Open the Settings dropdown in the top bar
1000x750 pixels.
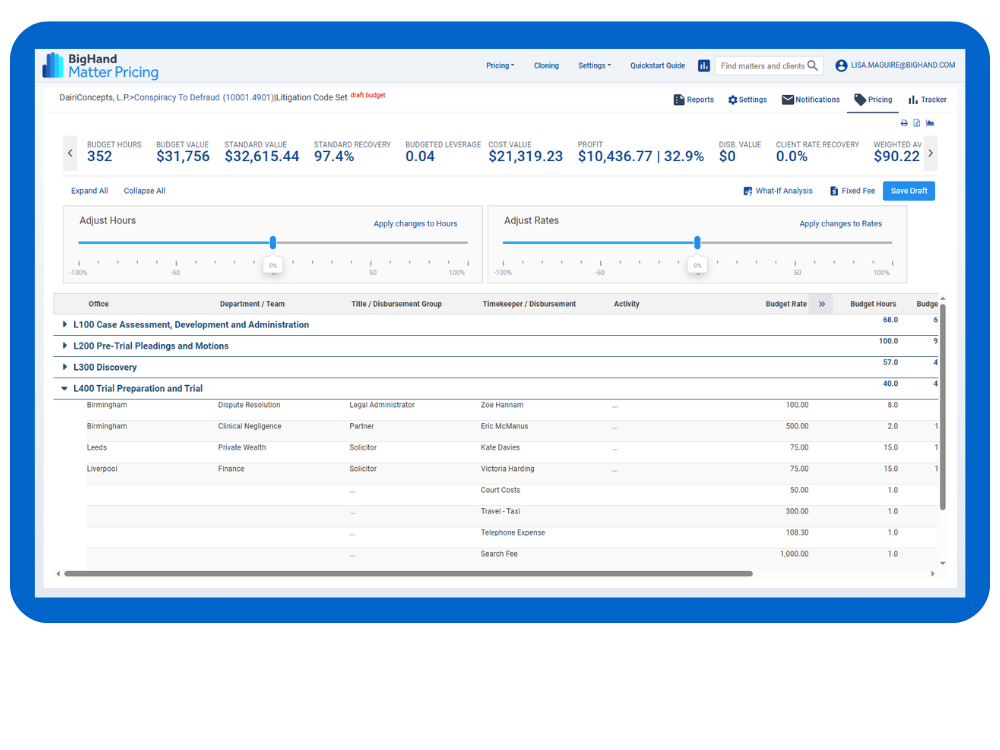click(594, 65)
